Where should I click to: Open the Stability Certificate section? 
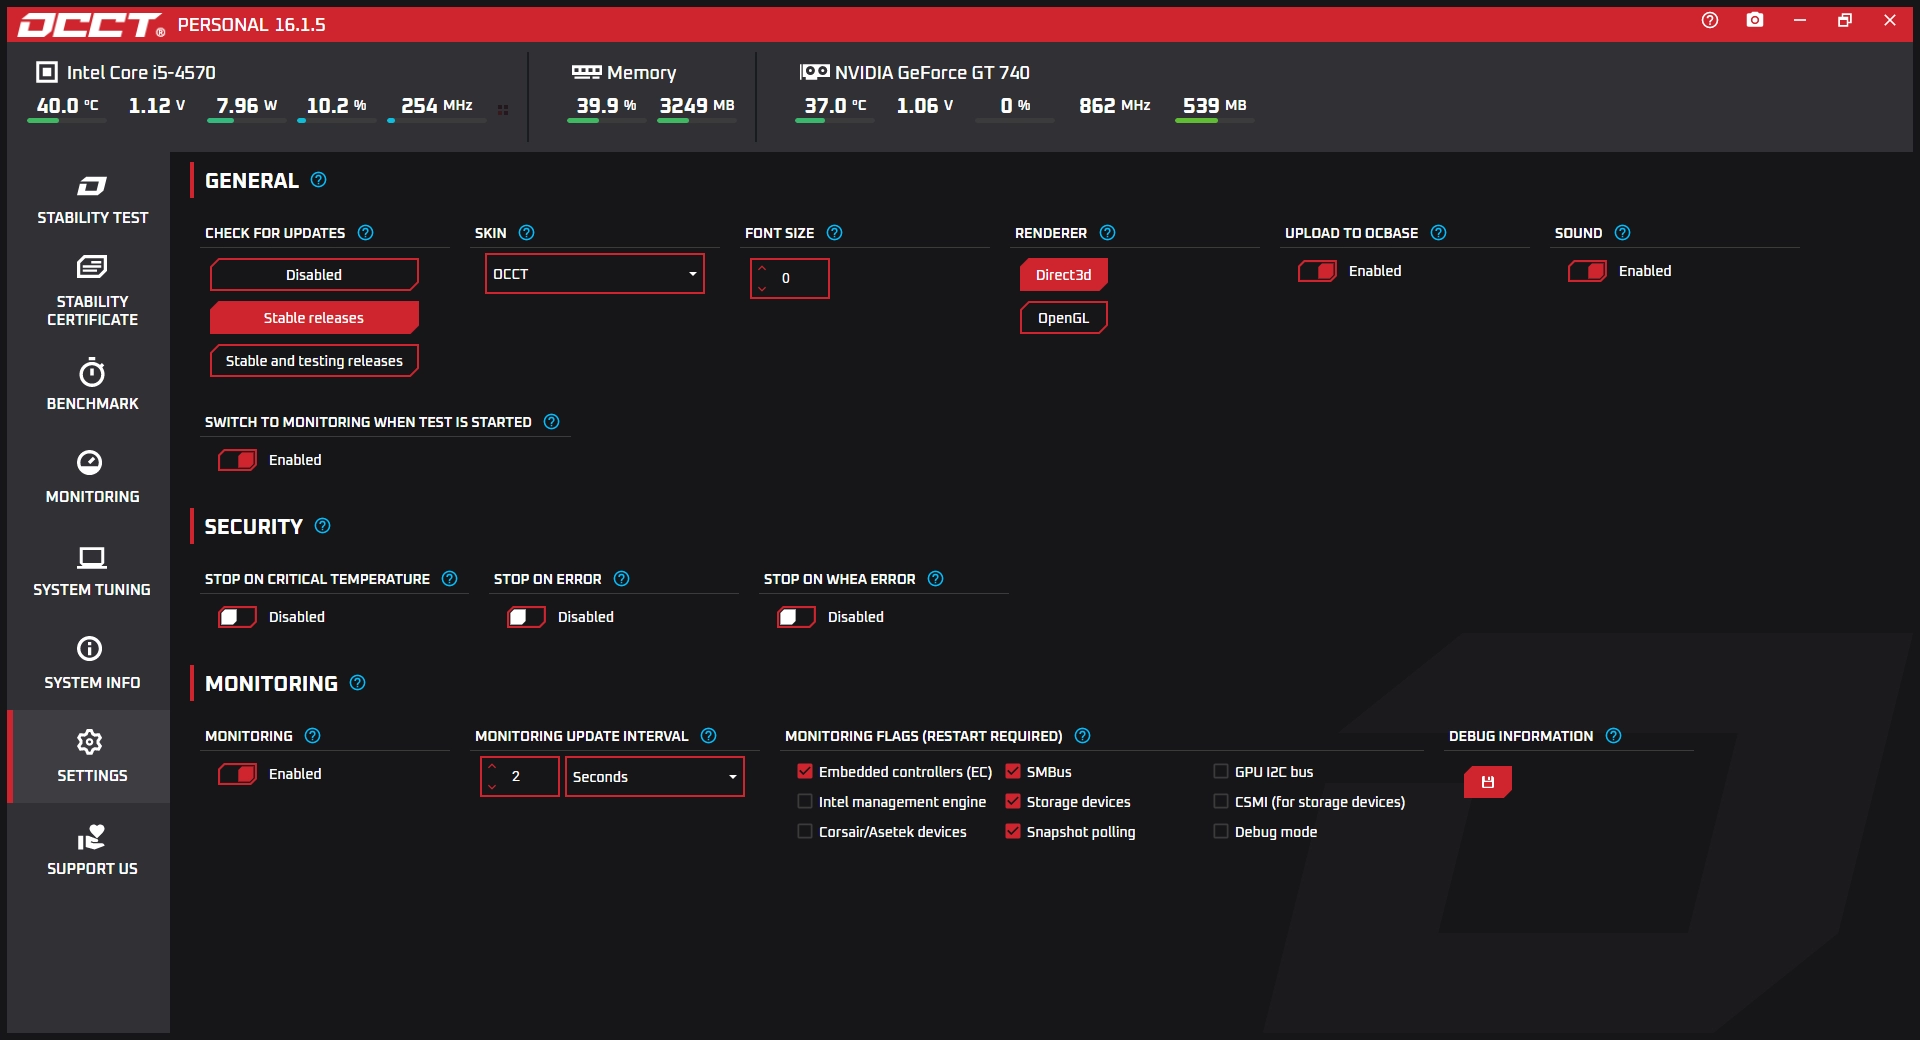click(92, 292)
